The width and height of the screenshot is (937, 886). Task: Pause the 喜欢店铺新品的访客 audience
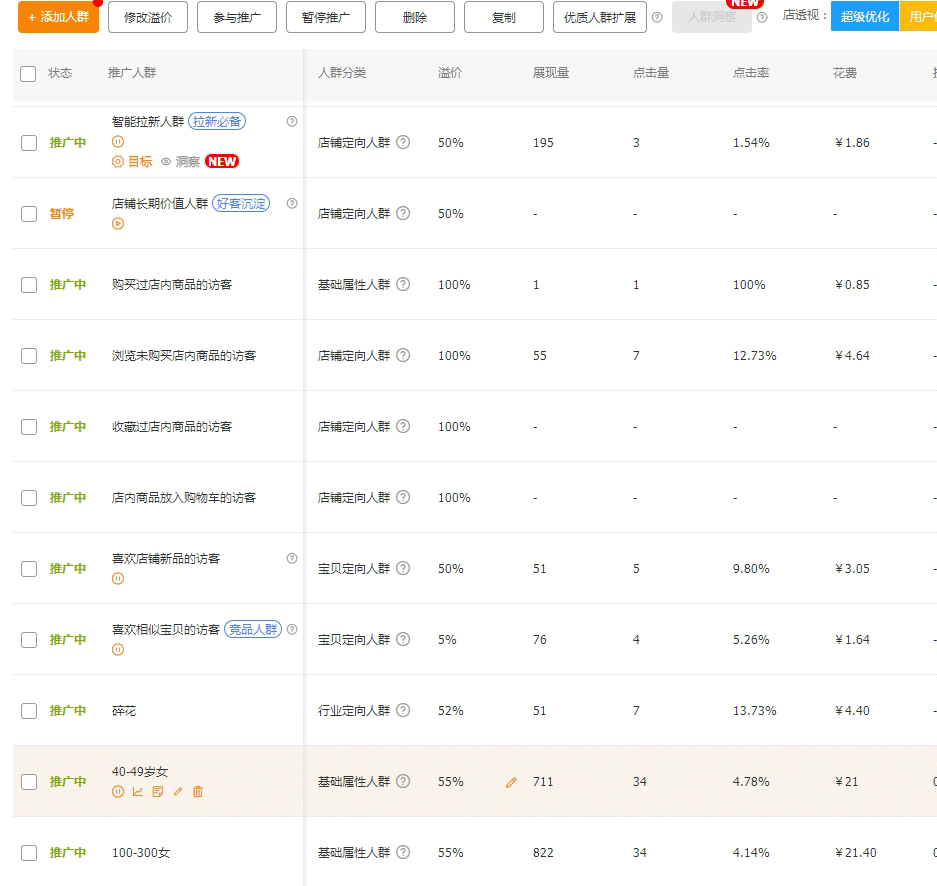[x=118, y=578]
